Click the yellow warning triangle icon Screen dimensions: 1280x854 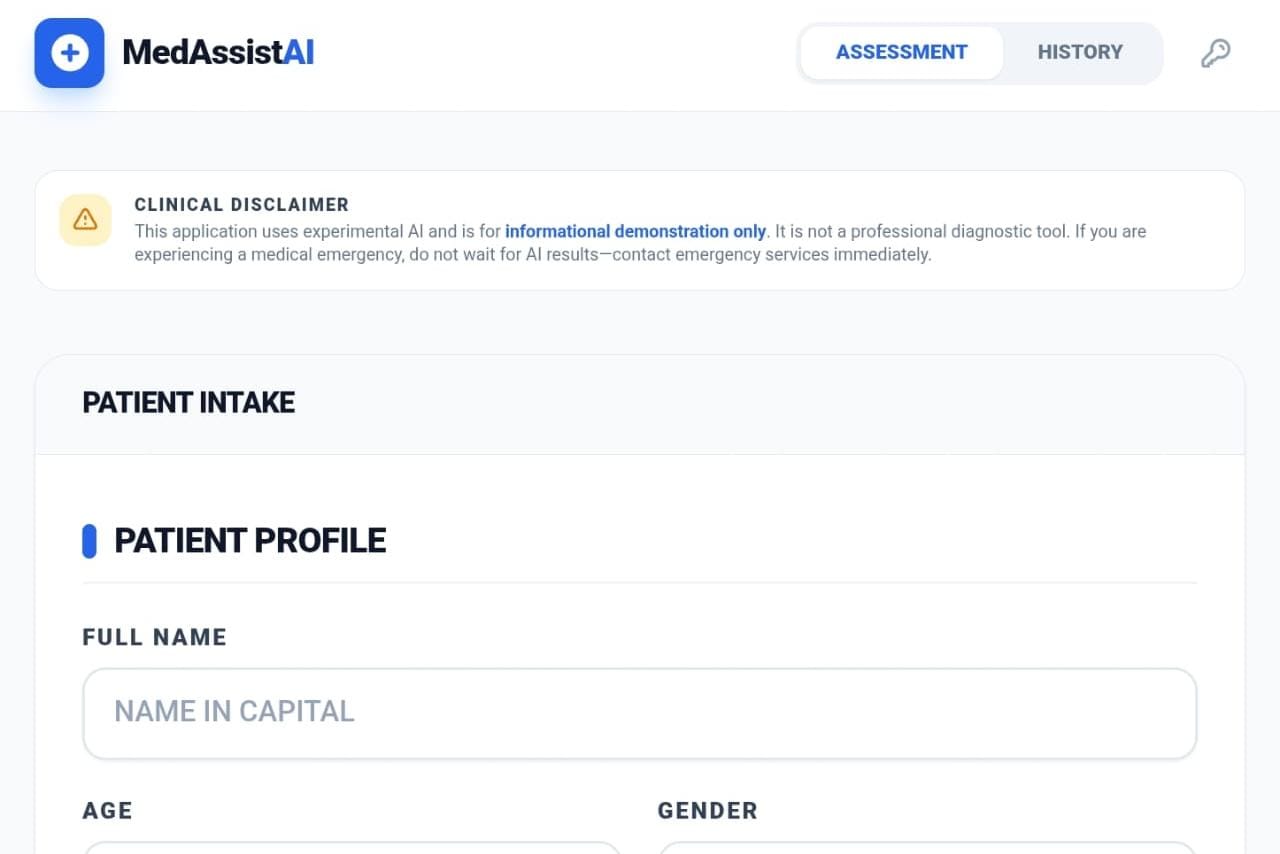[x=85, y=219]
